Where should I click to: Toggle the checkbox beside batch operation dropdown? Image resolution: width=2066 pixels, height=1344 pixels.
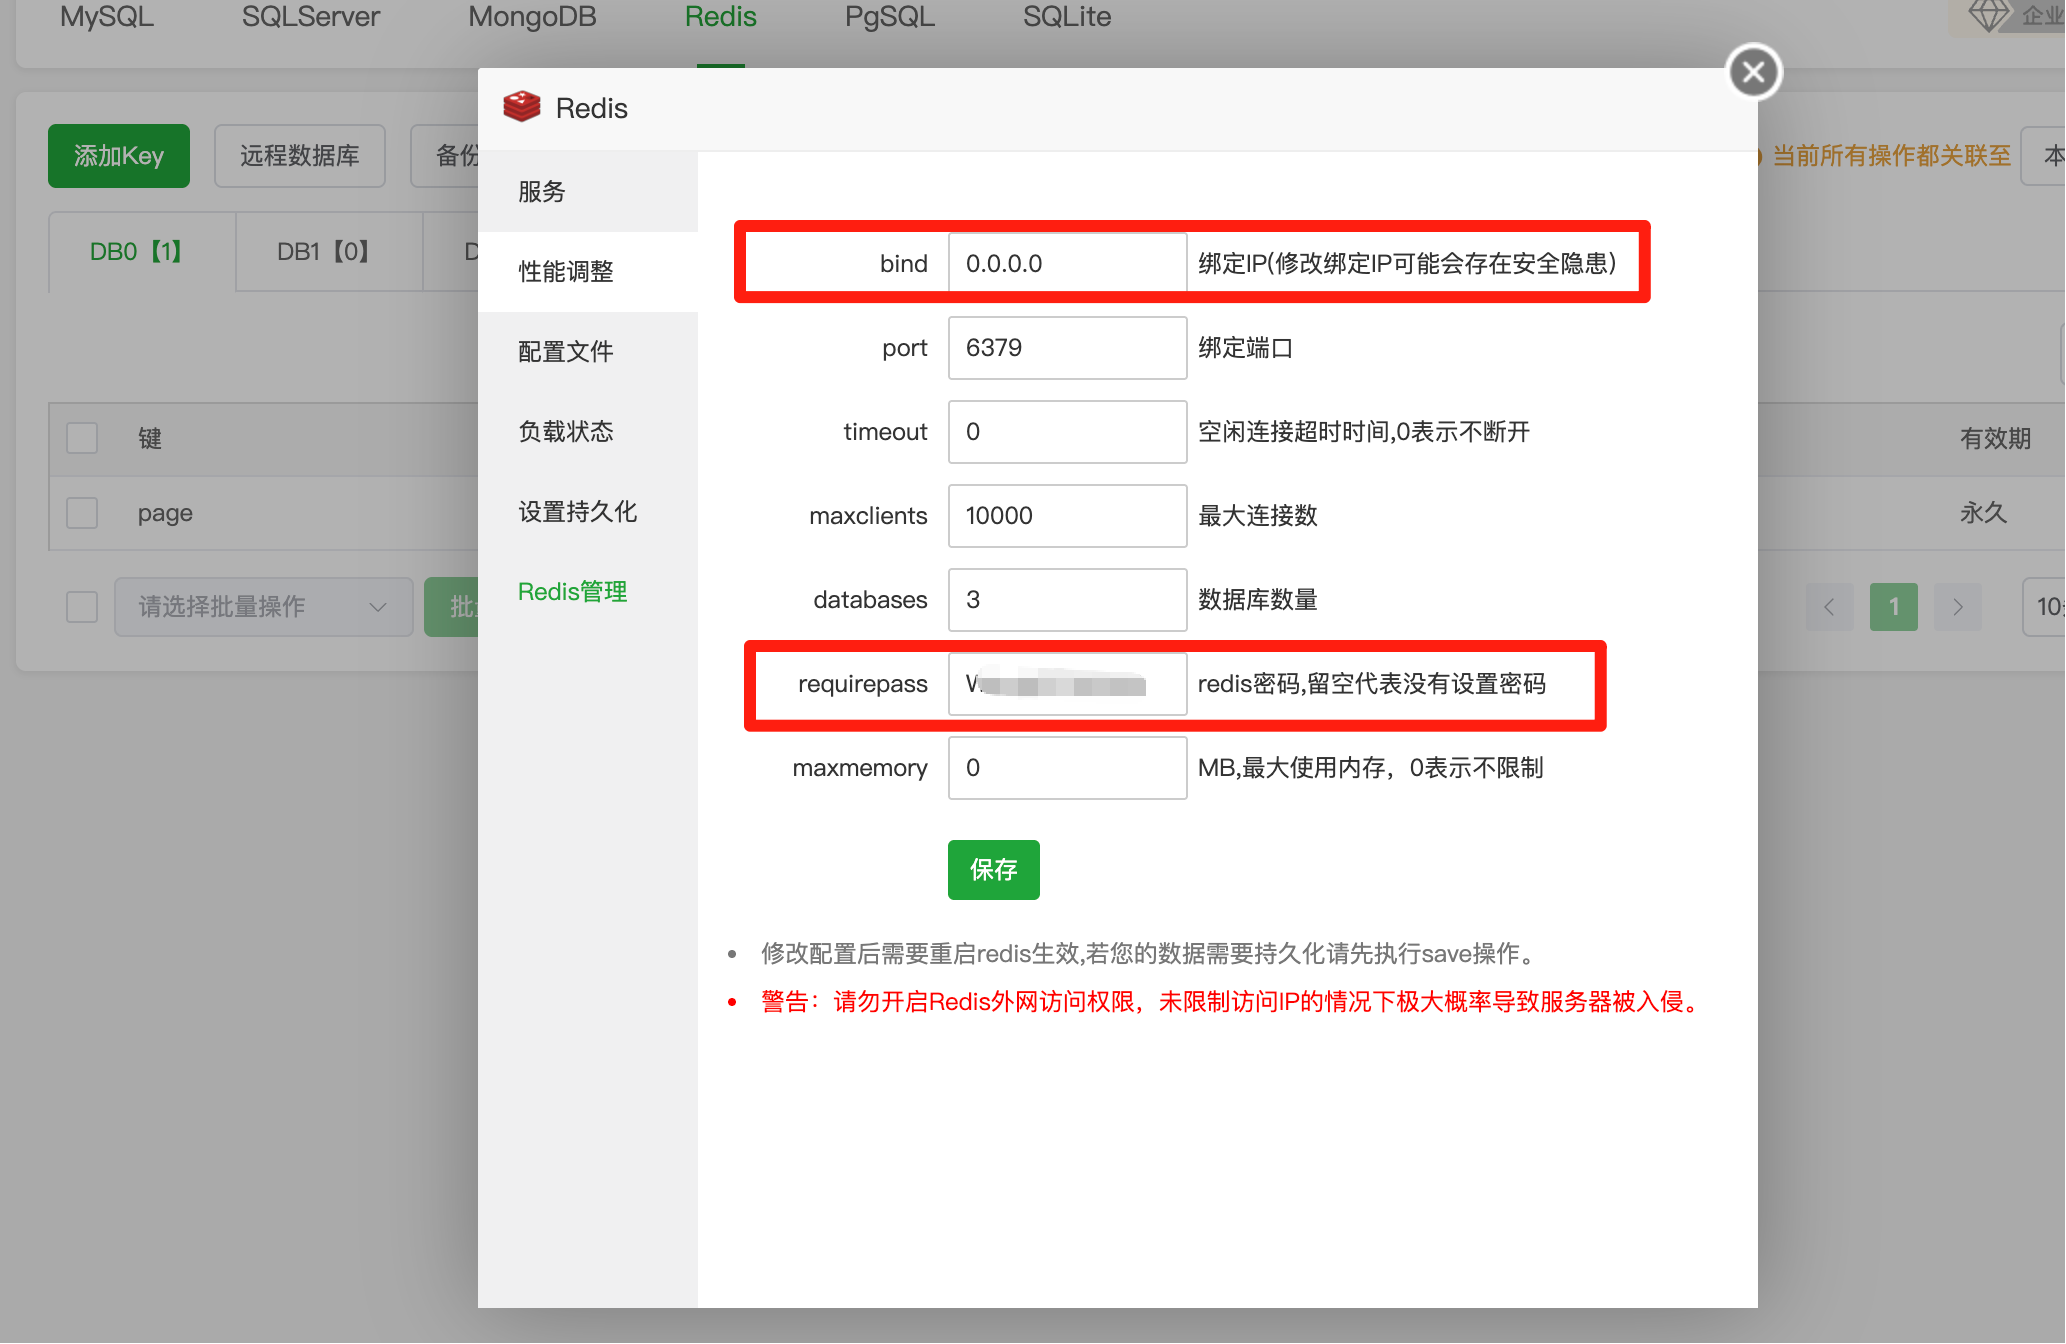click(x=82, y=606)
